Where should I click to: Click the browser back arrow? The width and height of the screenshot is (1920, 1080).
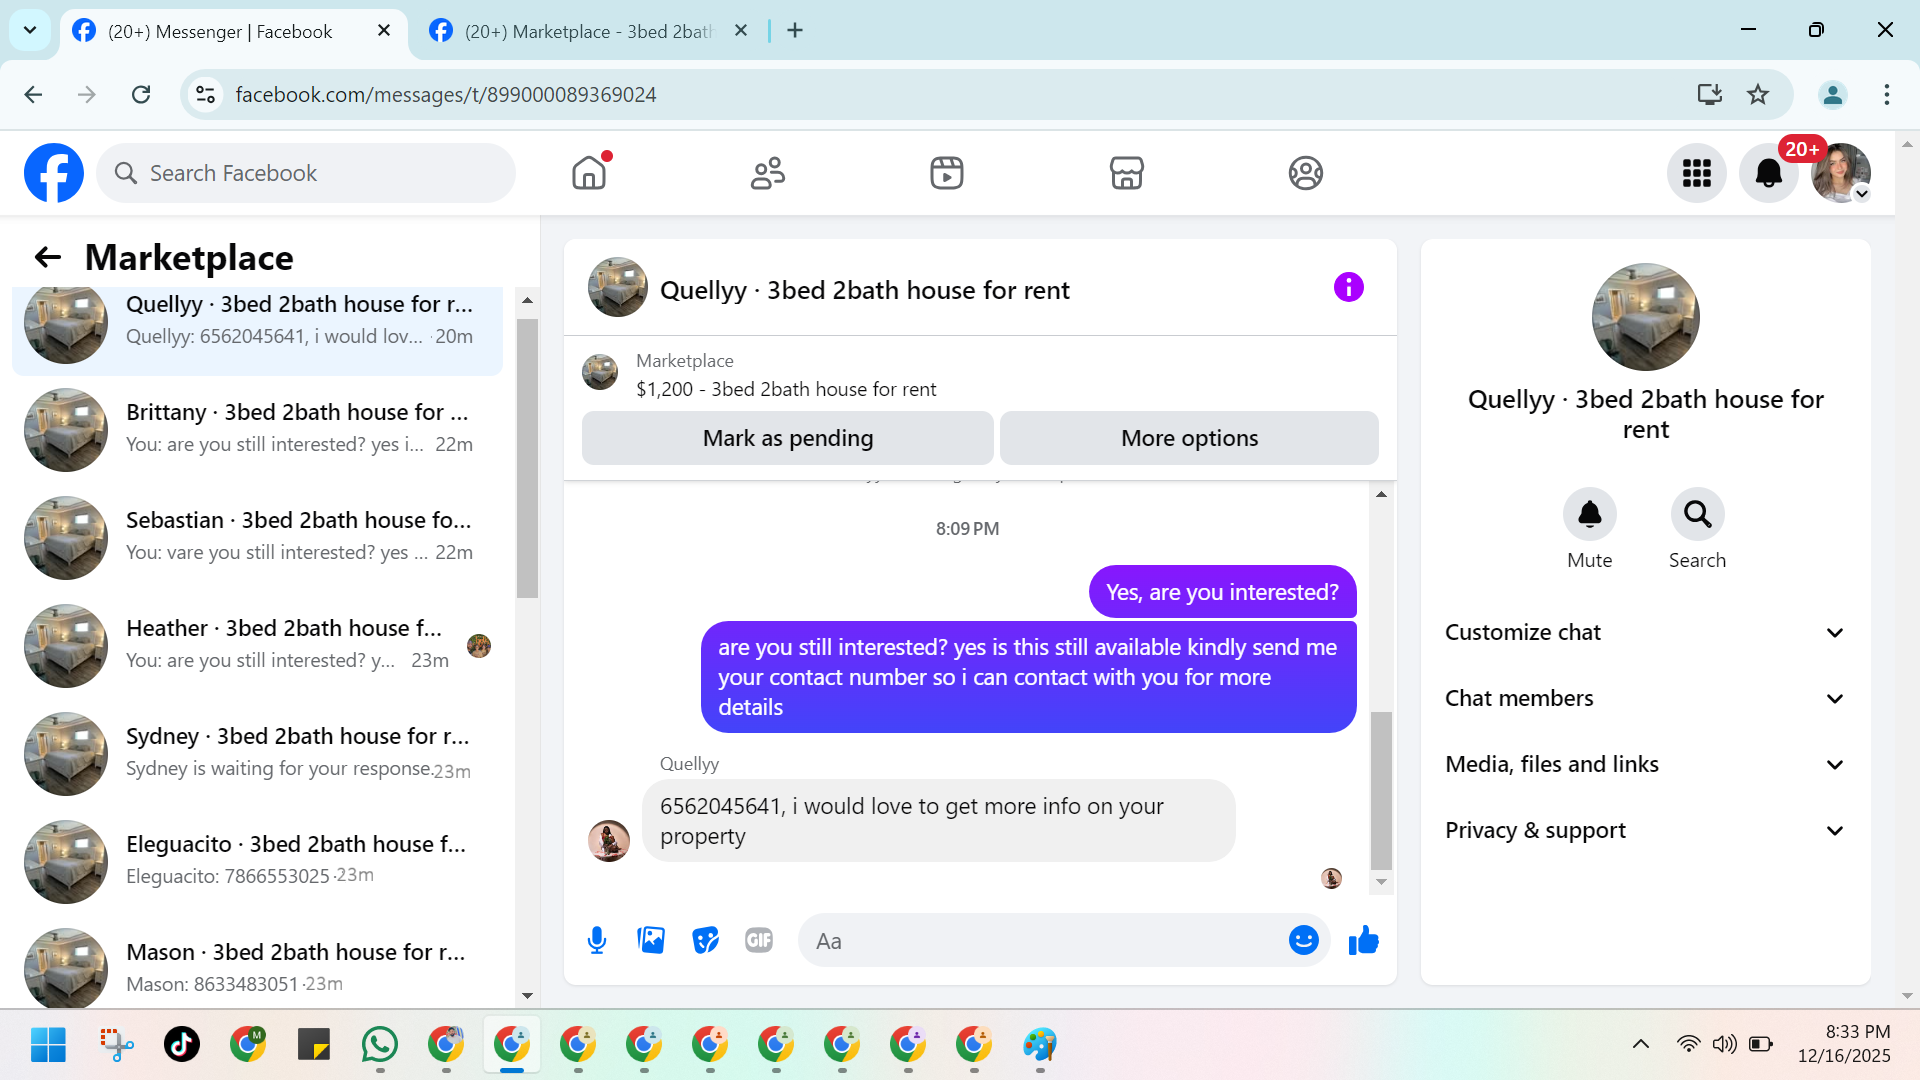tap(33, 95)
